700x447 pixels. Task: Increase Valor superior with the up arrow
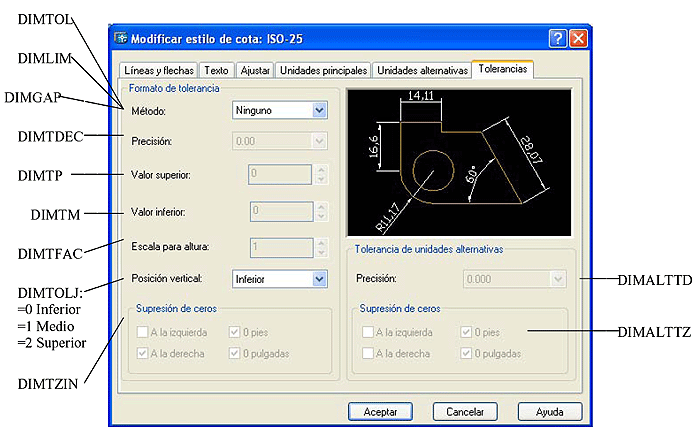321,170
